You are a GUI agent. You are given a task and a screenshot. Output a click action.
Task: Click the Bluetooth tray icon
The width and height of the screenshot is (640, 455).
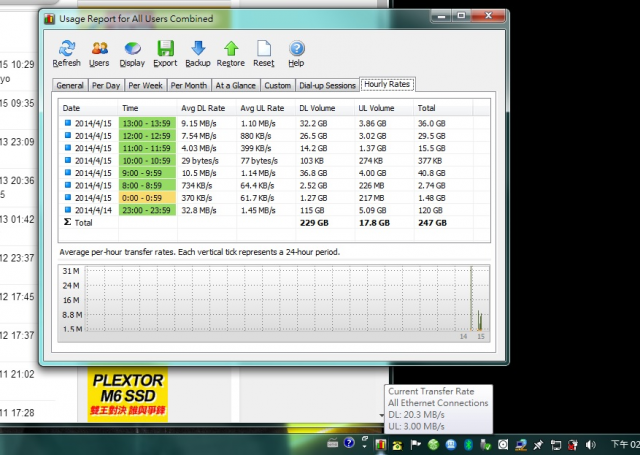[468, 444]
